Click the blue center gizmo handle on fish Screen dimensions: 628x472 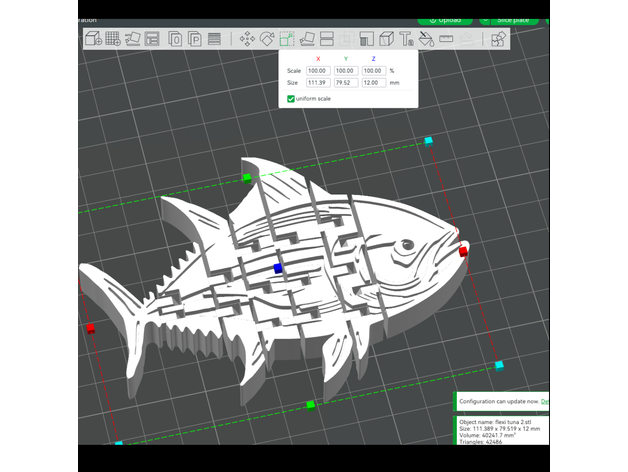pyautogui.click(x=278, y=268)
